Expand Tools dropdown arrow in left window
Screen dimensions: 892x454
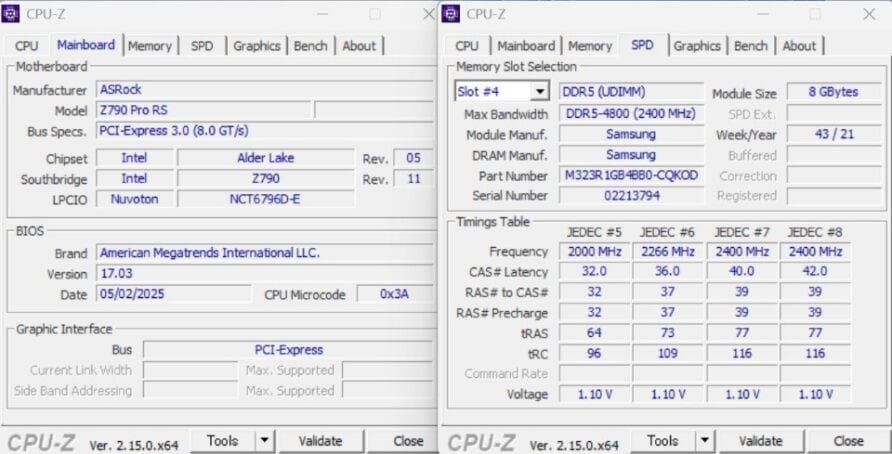click(264, 440)
